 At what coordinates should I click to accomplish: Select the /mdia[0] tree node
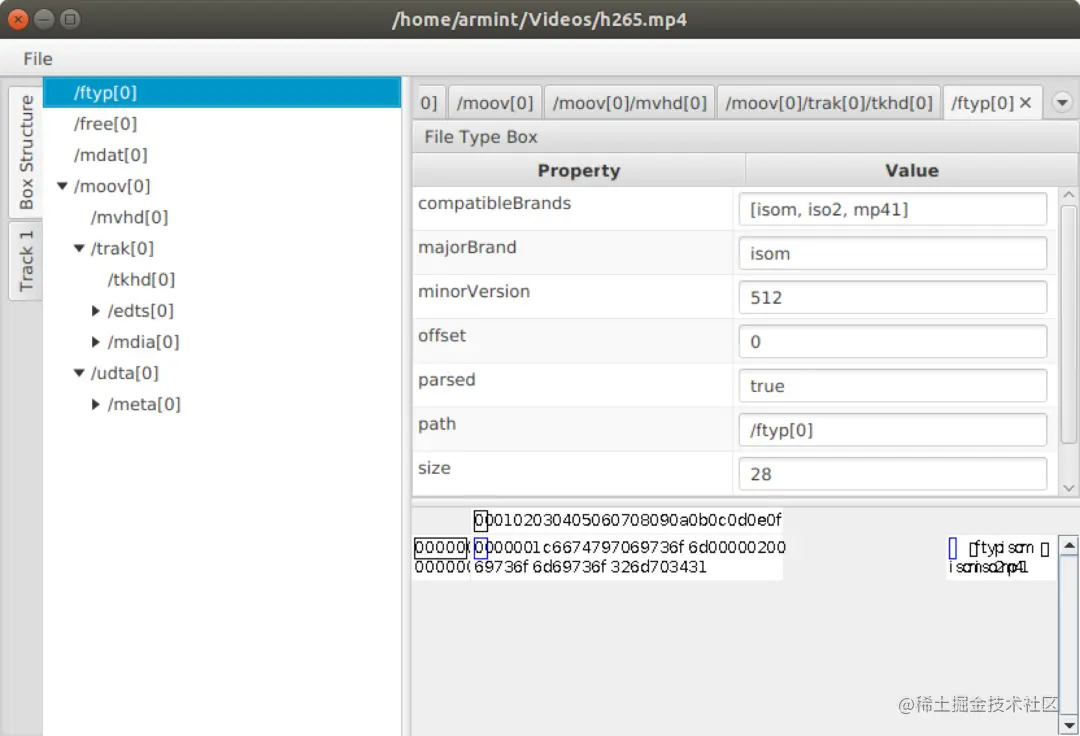point(143,342)
